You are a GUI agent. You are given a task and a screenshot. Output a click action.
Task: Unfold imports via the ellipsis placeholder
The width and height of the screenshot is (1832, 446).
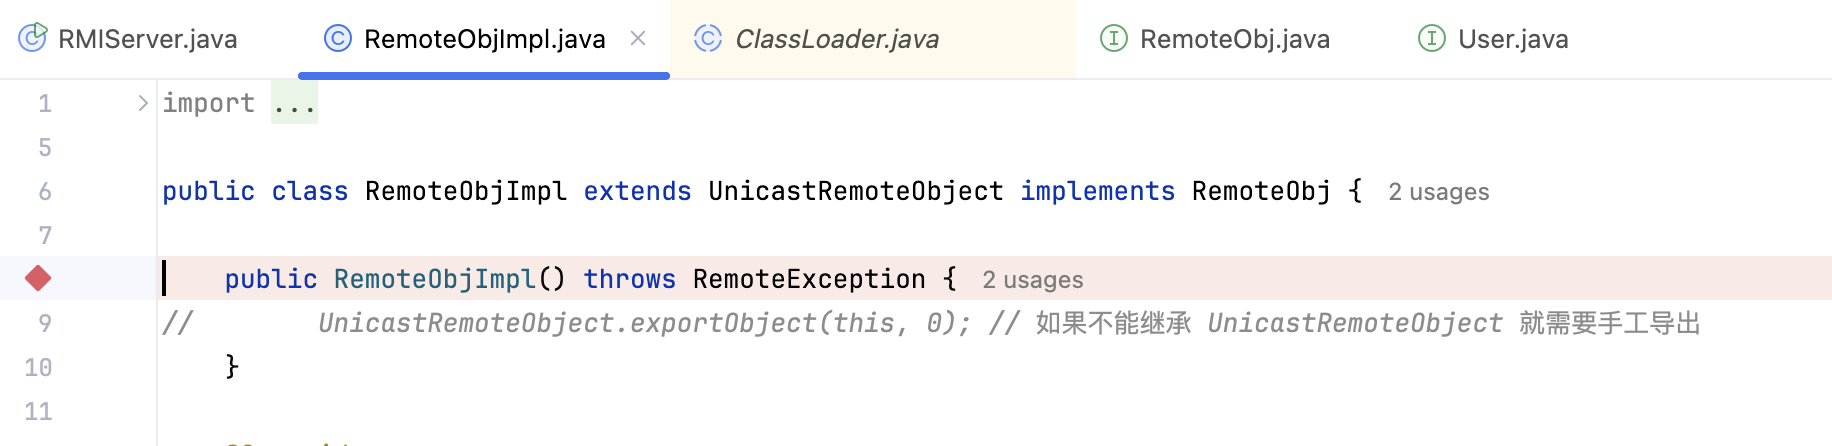click(x=294, y=103)
